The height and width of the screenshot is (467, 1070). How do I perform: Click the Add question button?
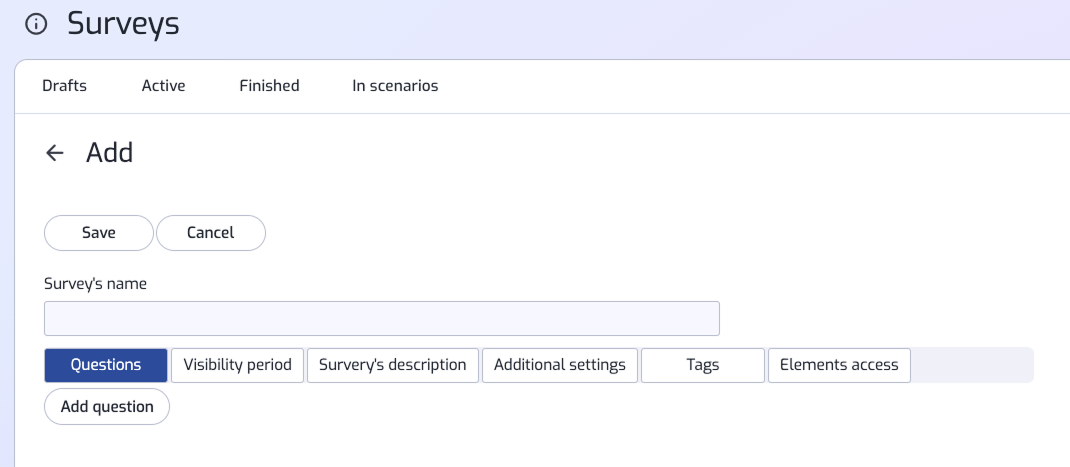point(107,407)
